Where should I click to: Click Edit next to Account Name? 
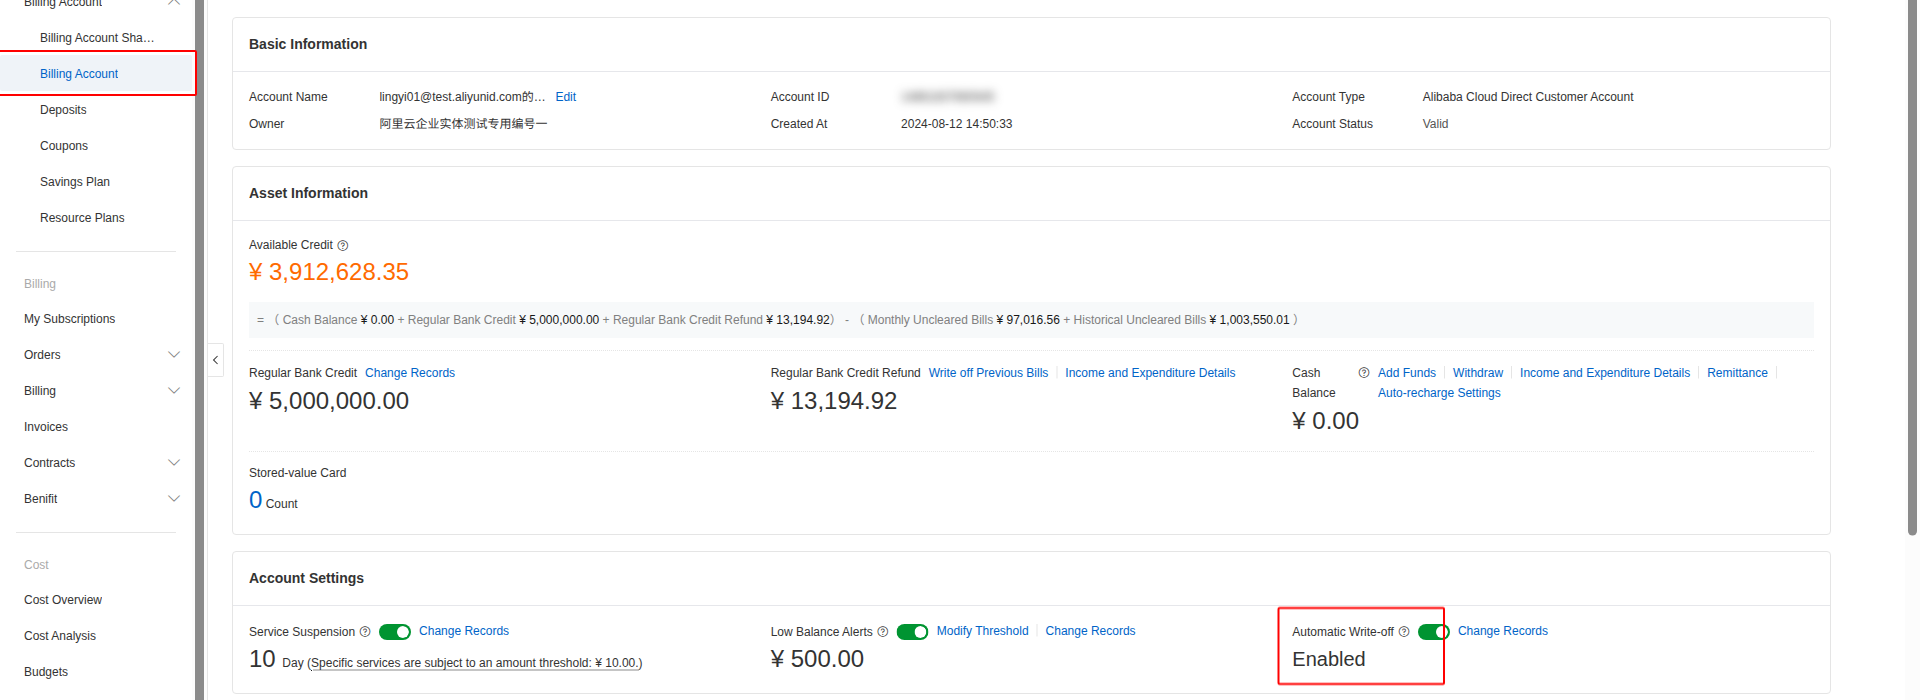pyautogui.click(x=566, y=97)
